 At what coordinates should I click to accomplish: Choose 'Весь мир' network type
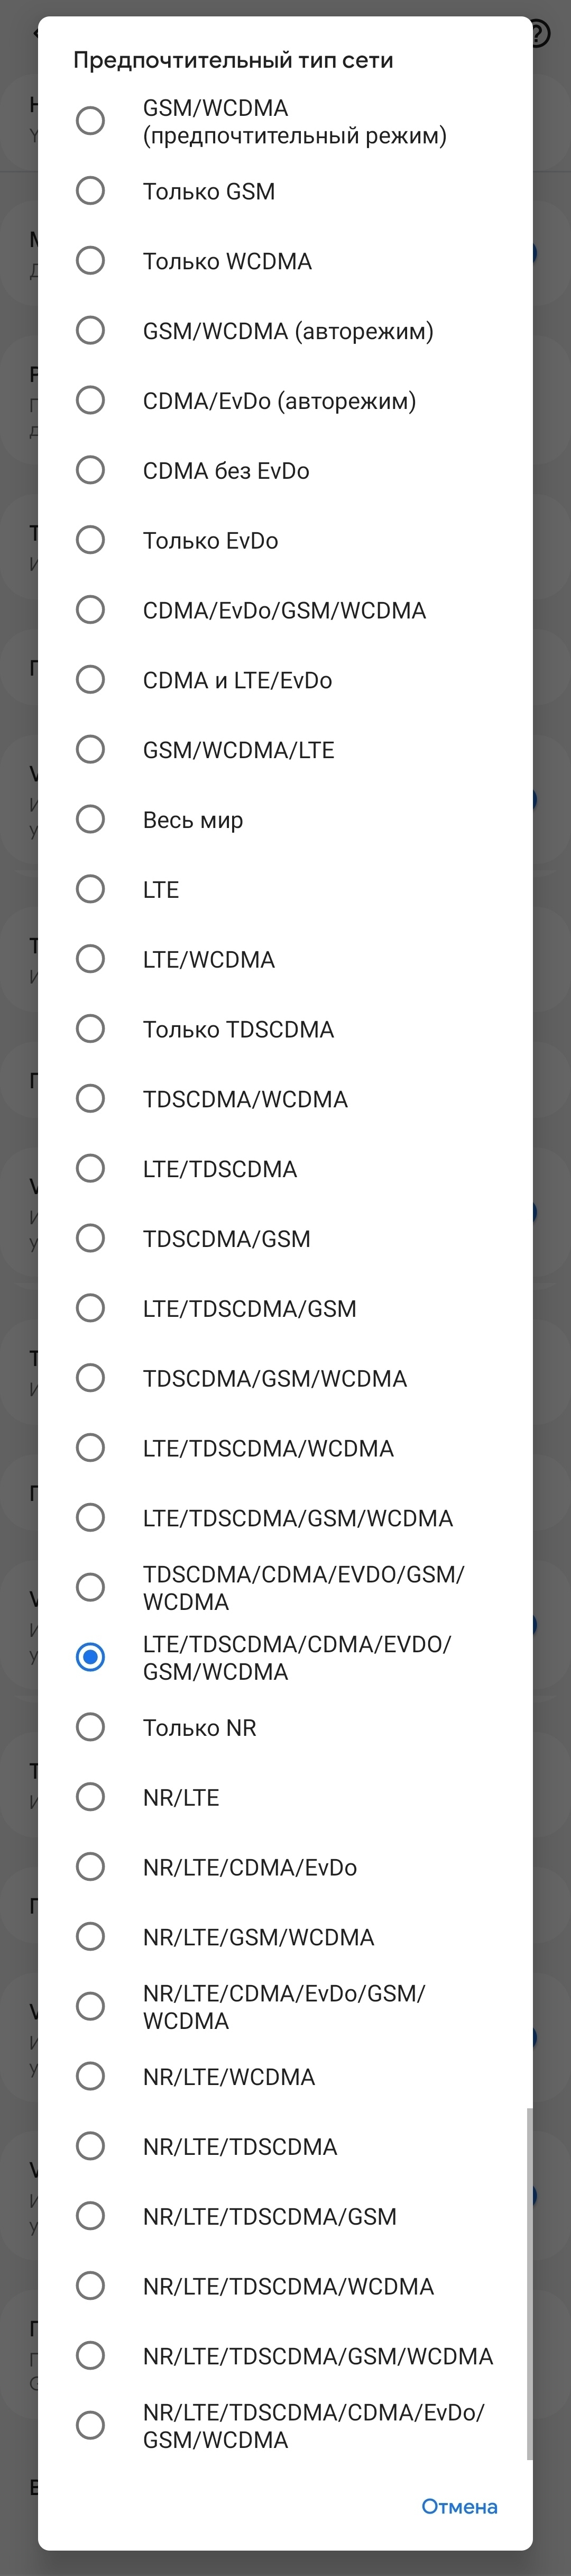pos(90,819)
